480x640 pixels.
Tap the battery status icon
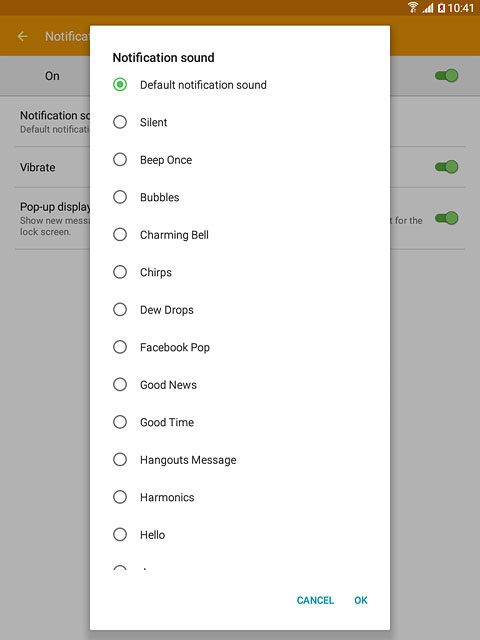click(441, 8)
